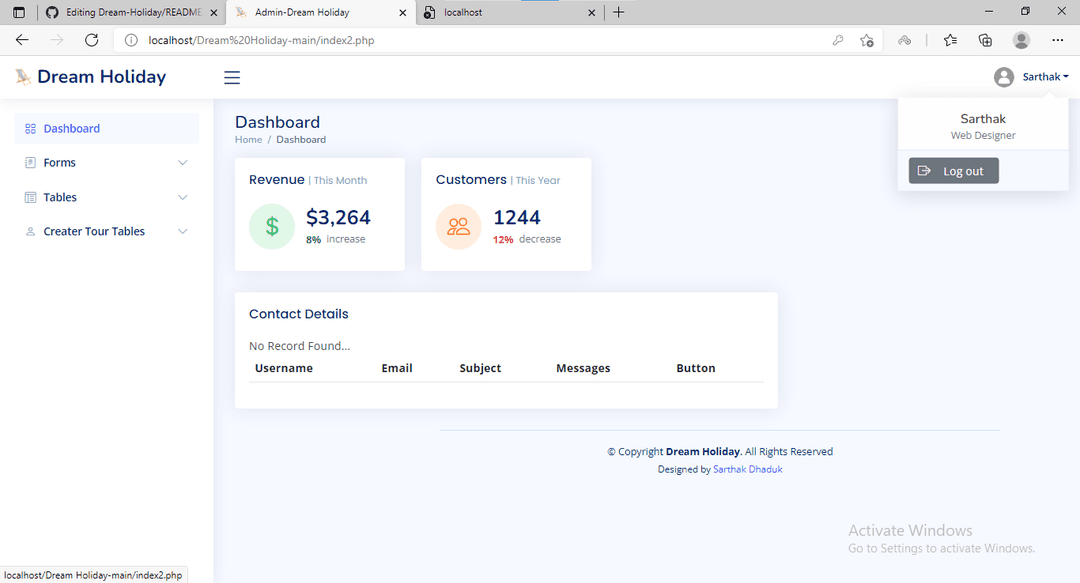The image size is (1080, 583).
Task: Expand the Forms sidebar section
Action: [182, 162]
